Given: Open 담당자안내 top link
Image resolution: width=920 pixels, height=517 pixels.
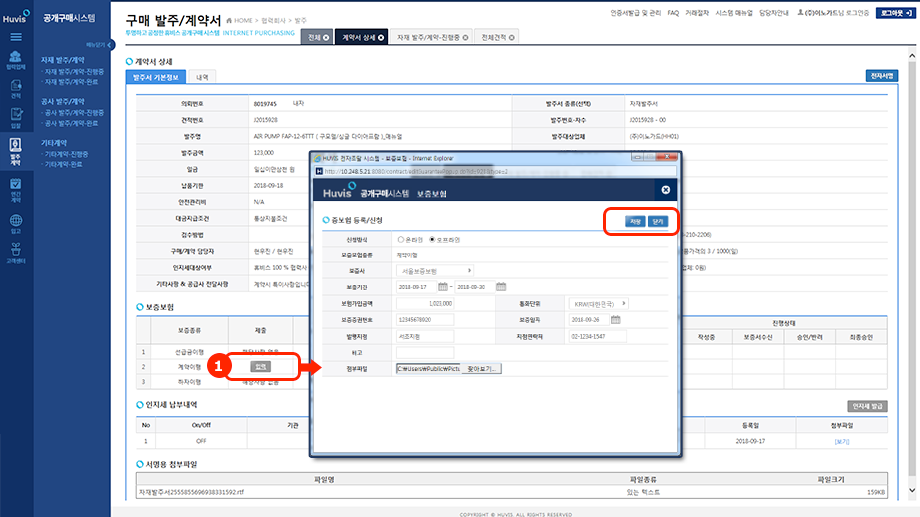Looking at the screenshot, I should (773, 13).
